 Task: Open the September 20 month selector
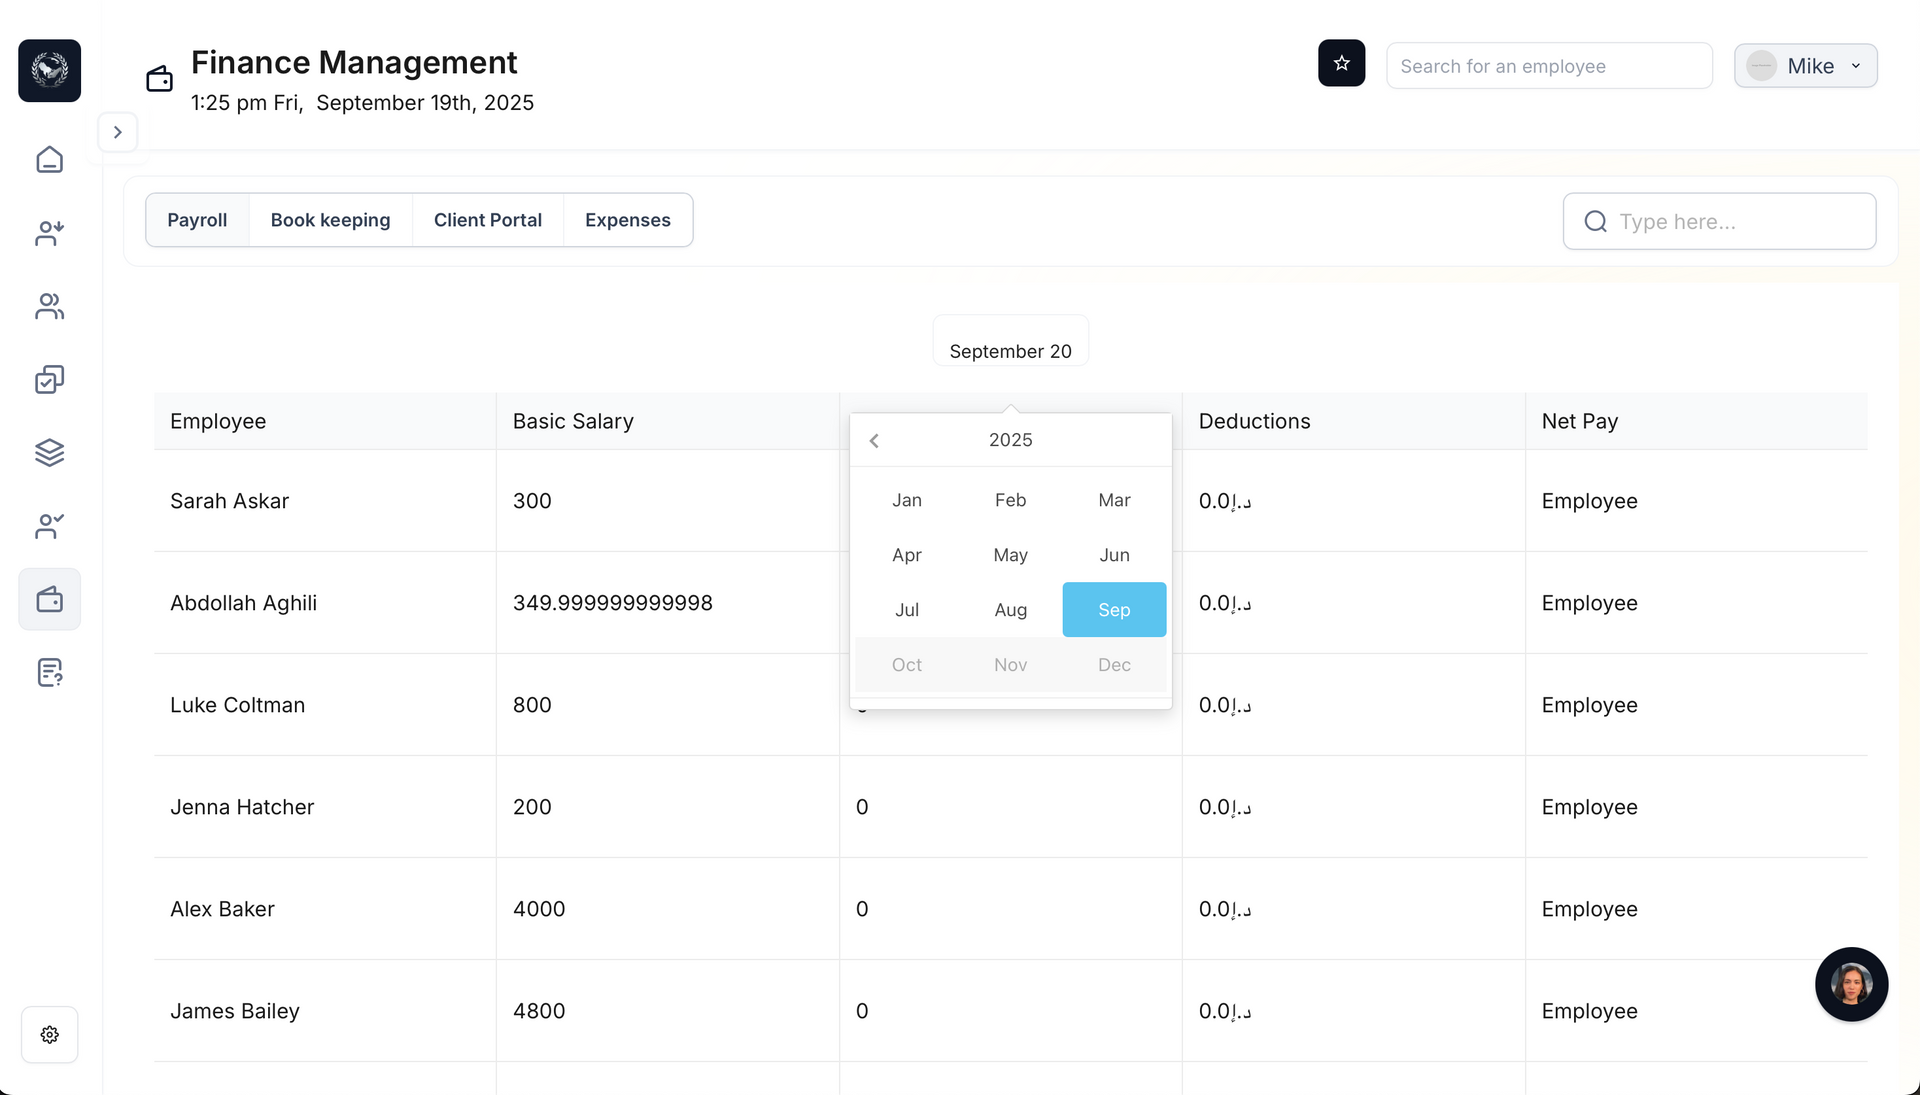pyautogui.click(x=1010, y=351)
